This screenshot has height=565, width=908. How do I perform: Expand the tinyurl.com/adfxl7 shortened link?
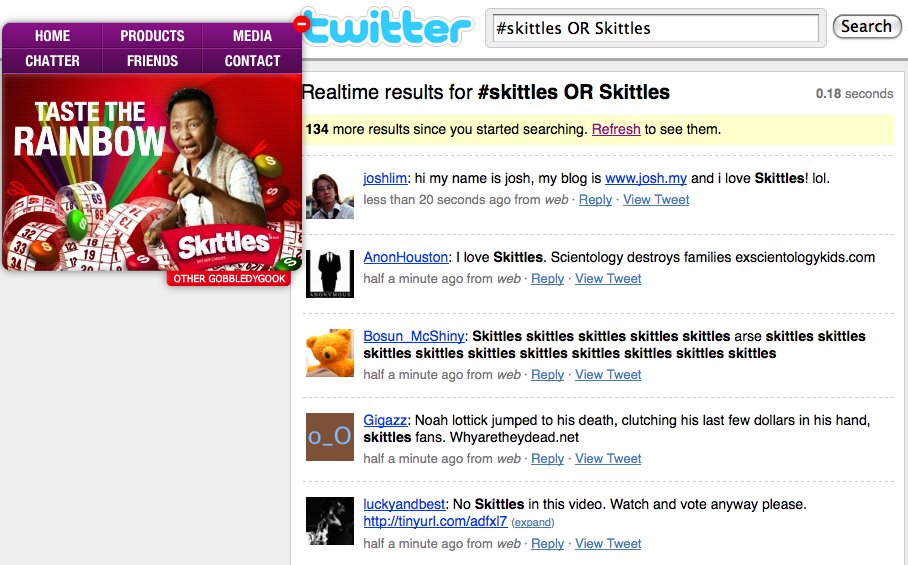point(532,522)
